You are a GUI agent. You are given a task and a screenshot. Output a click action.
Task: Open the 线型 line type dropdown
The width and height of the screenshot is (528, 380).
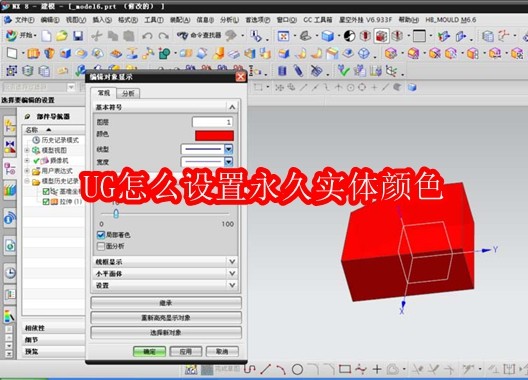click(229, 149)
